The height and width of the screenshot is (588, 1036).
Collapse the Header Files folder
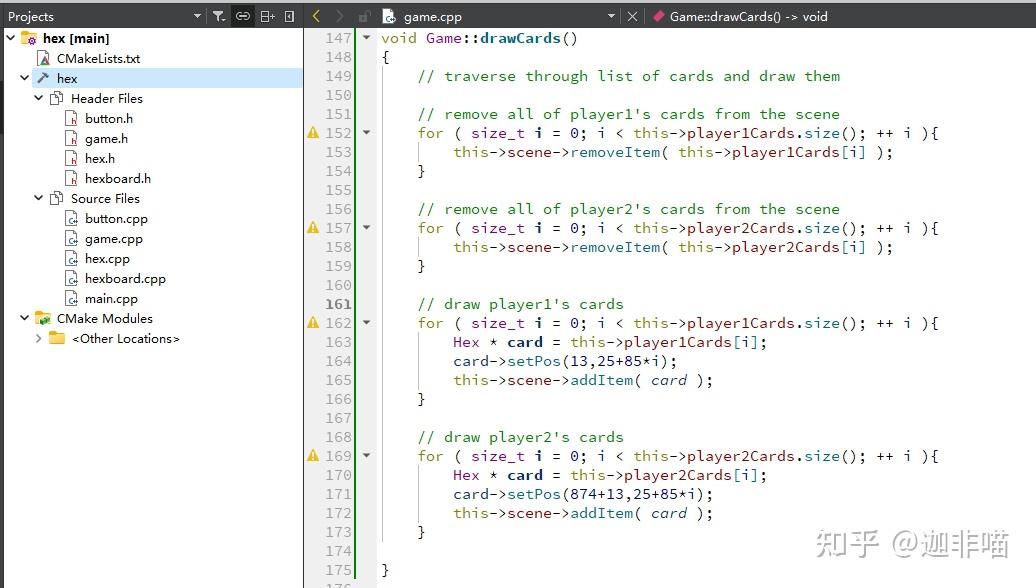click(38, 98)
